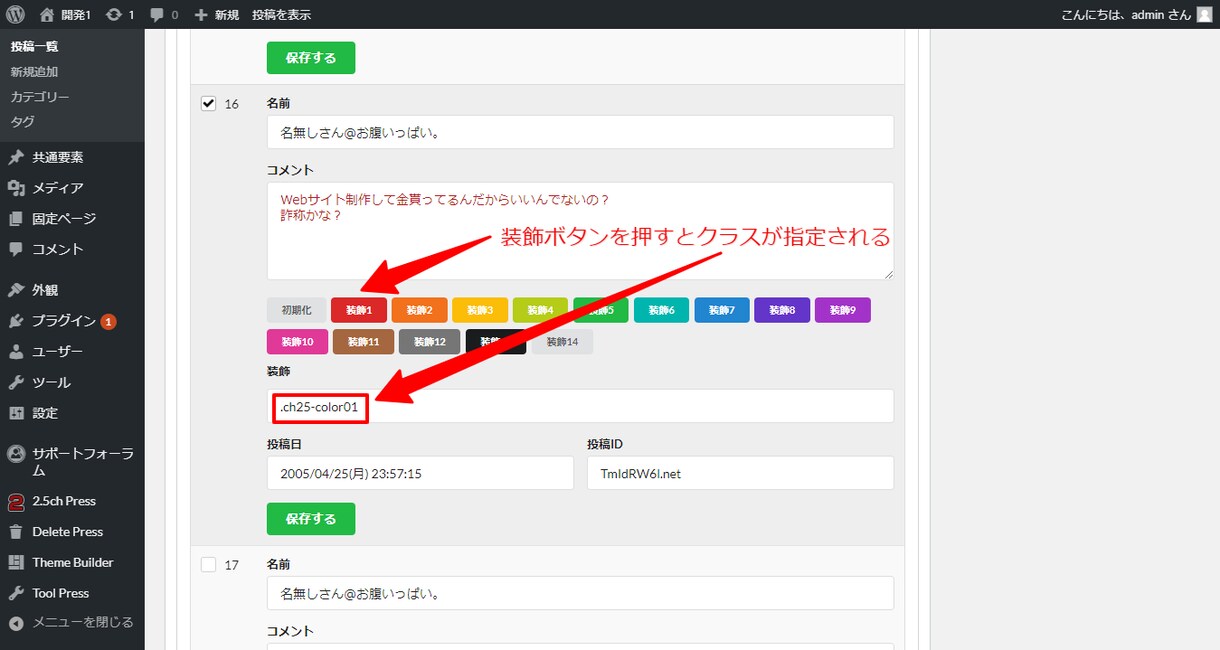The height and width of the screenshot is (650, 1220).
Task: Click the メニューを閉じる collapse icon
Action: [x=16, y=622]
